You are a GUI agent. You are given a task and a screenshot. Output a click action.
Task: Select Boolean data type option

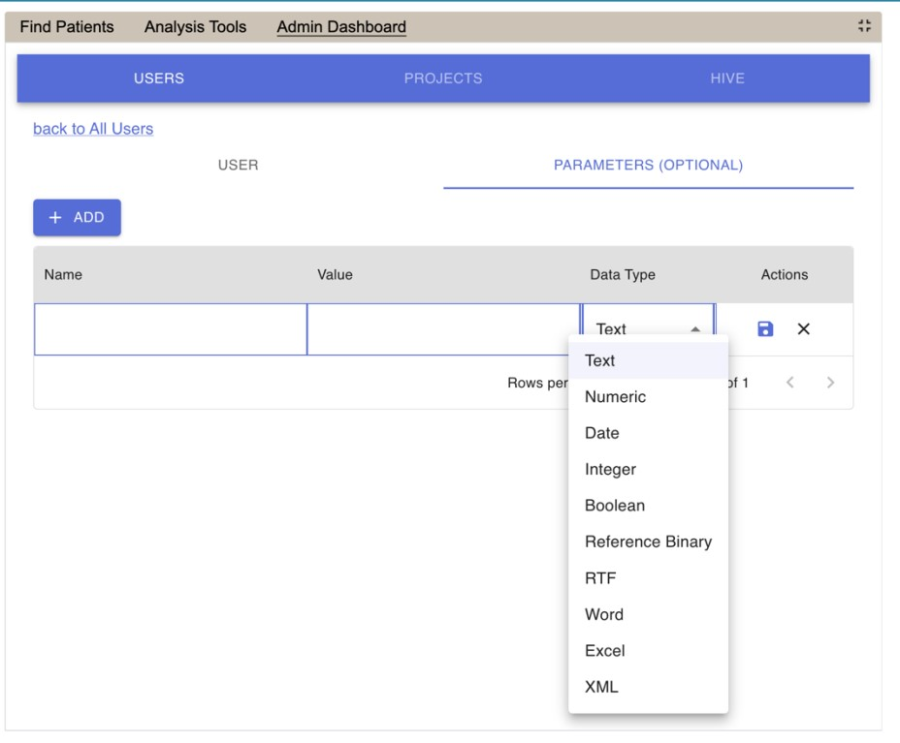point(614,506)
